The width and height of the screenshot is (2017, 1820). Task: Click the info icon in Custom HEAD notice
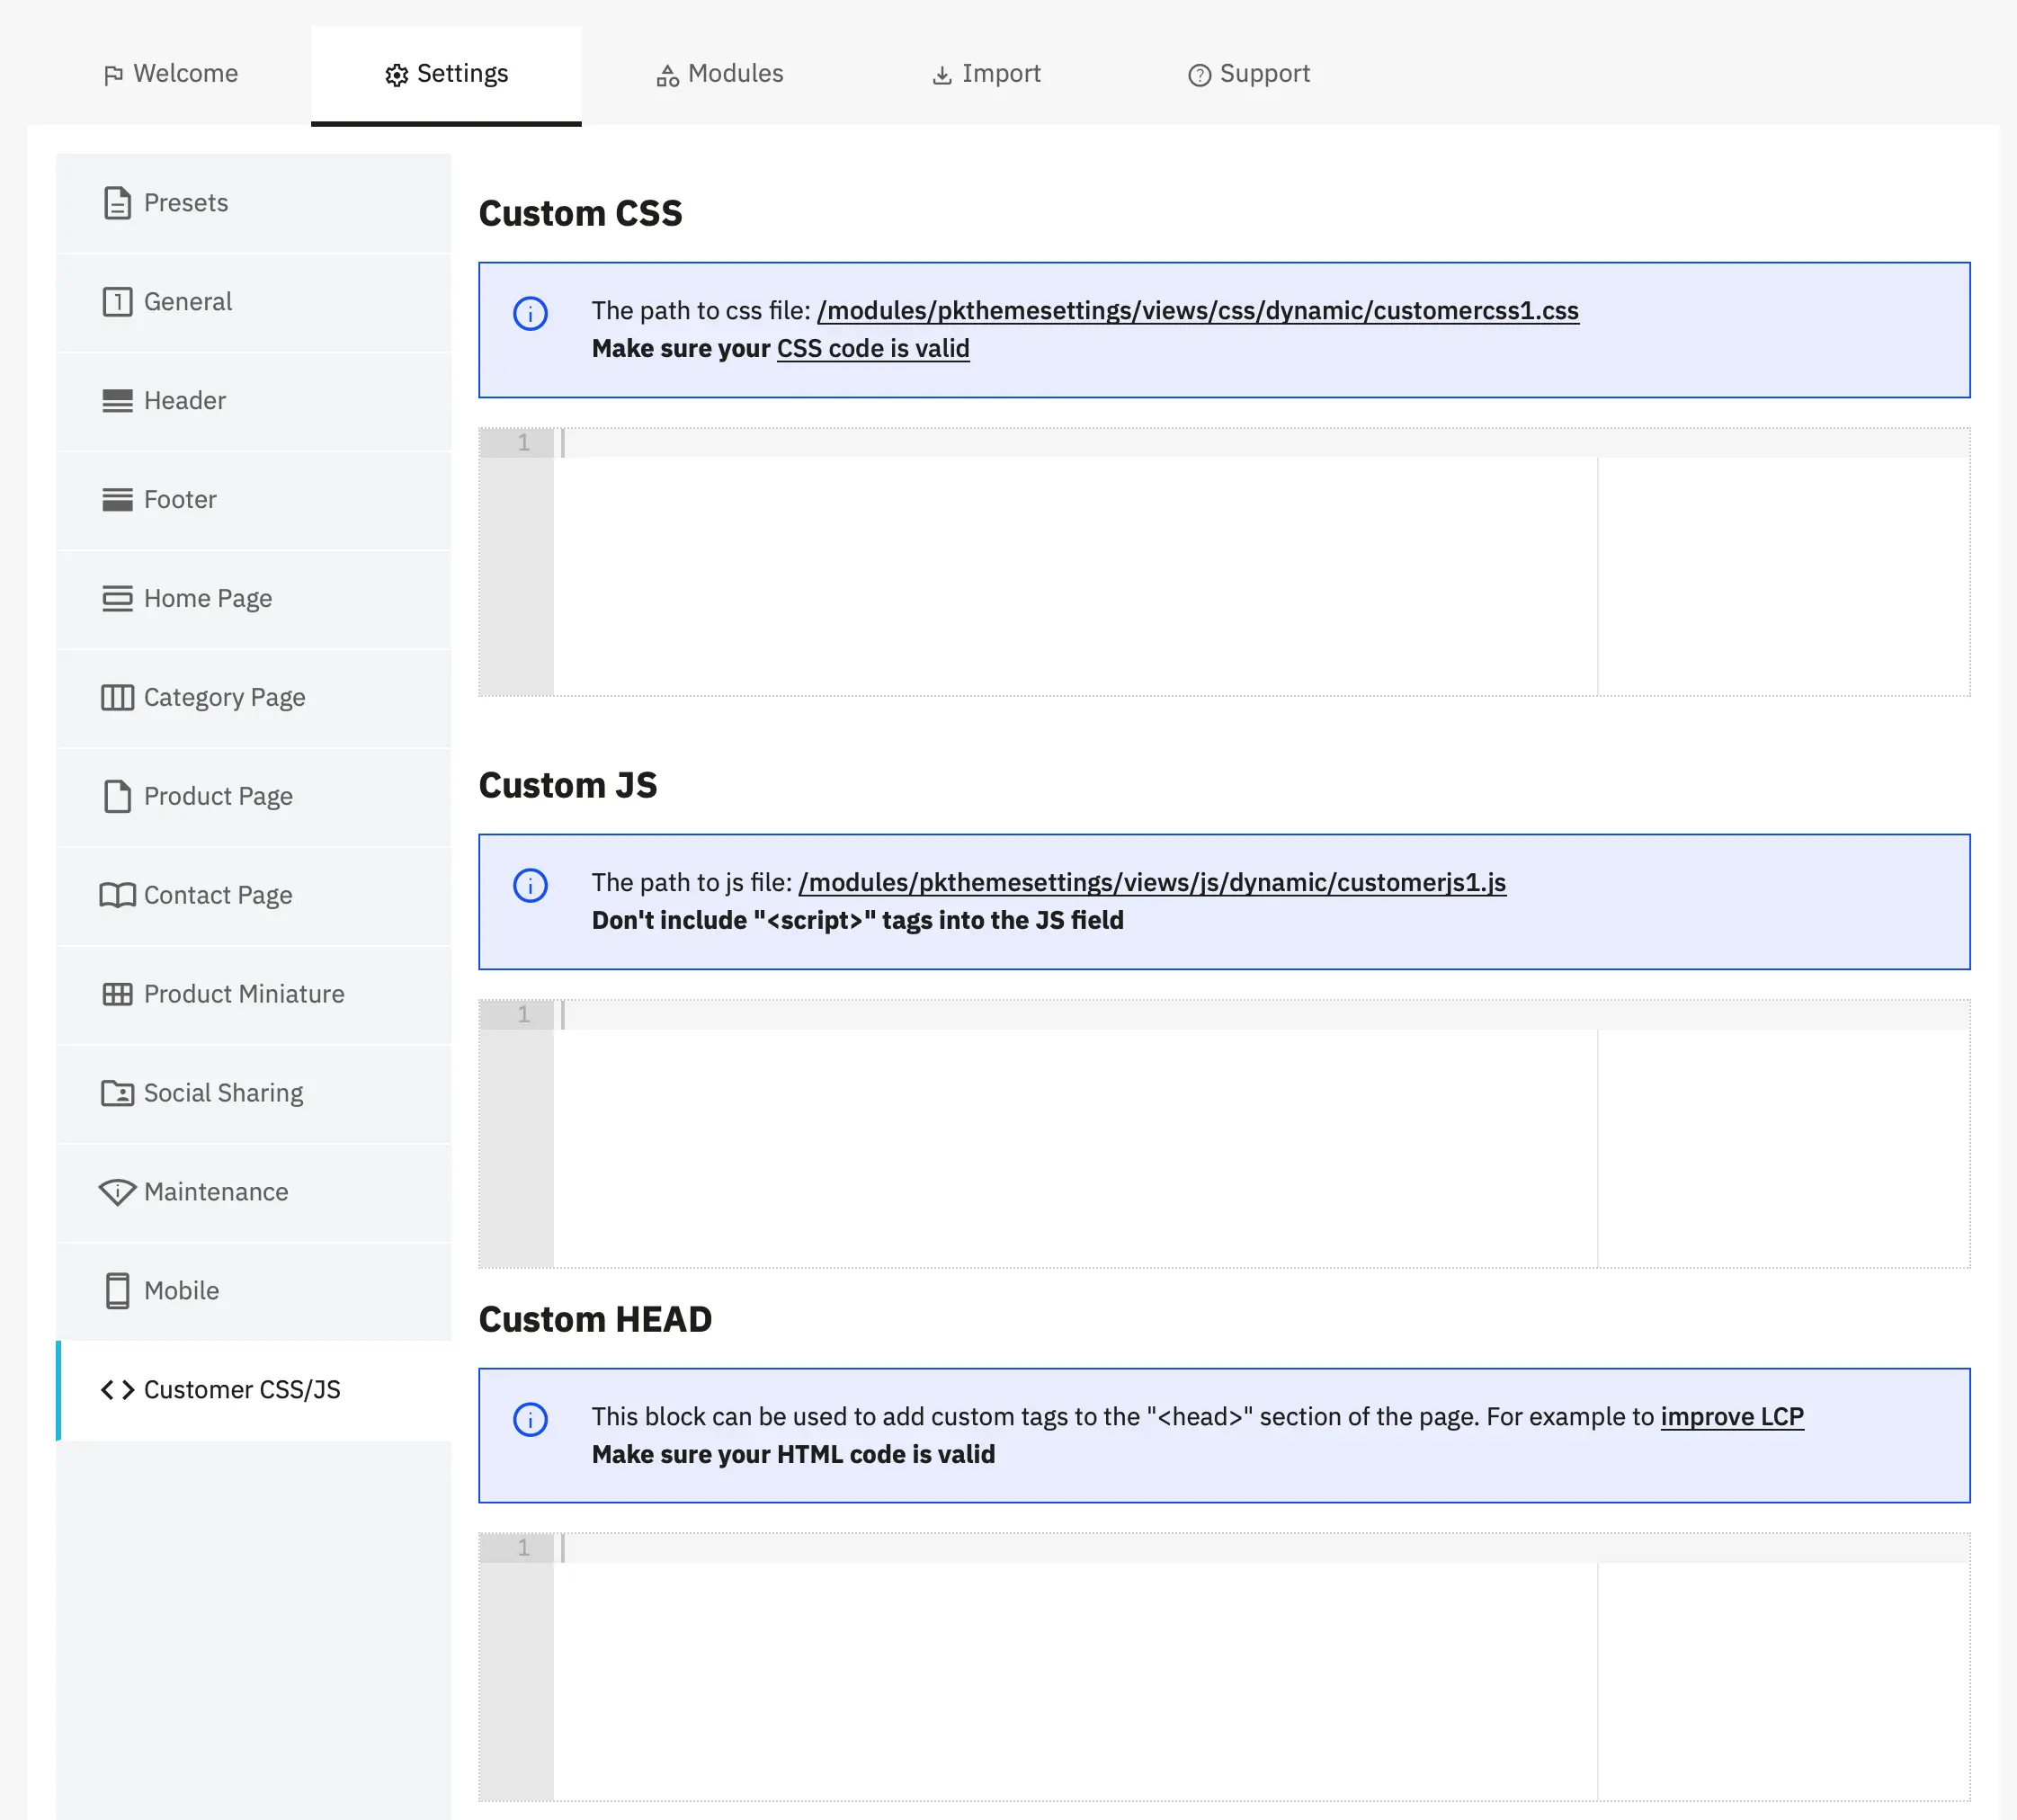click(531, 1420)
